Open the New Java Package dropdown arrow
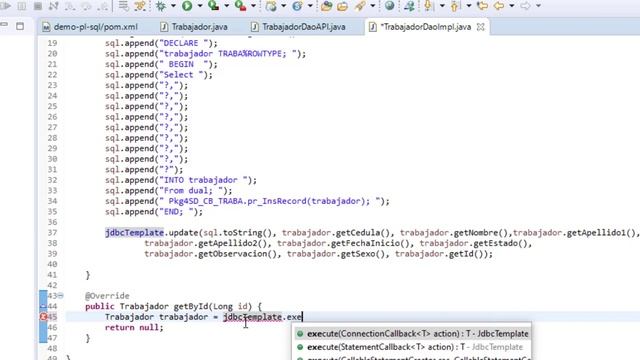The height and width of the screenshot is (360, 640). pos(283,6)
